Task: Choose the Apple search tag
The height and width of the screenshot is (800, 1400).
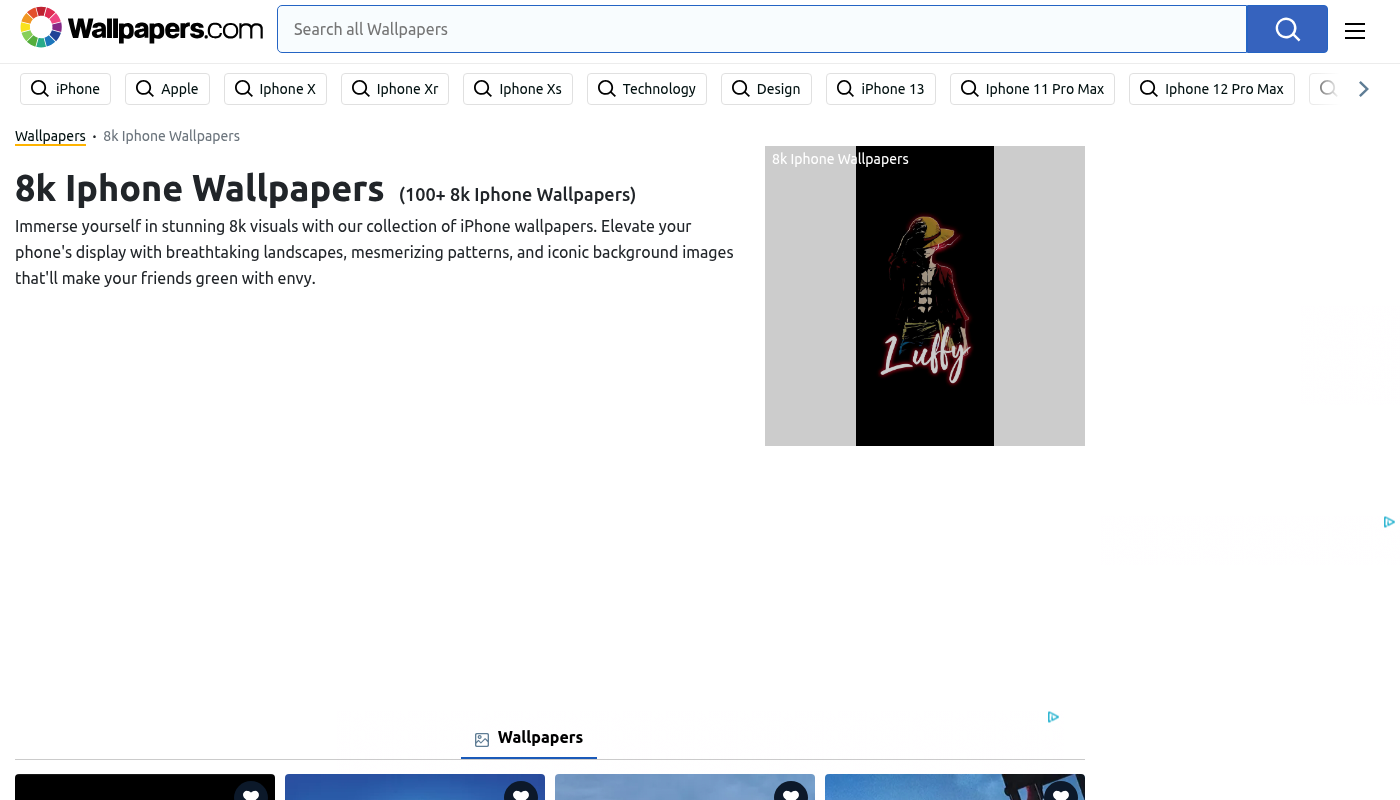Action: (x=167, y=89)
